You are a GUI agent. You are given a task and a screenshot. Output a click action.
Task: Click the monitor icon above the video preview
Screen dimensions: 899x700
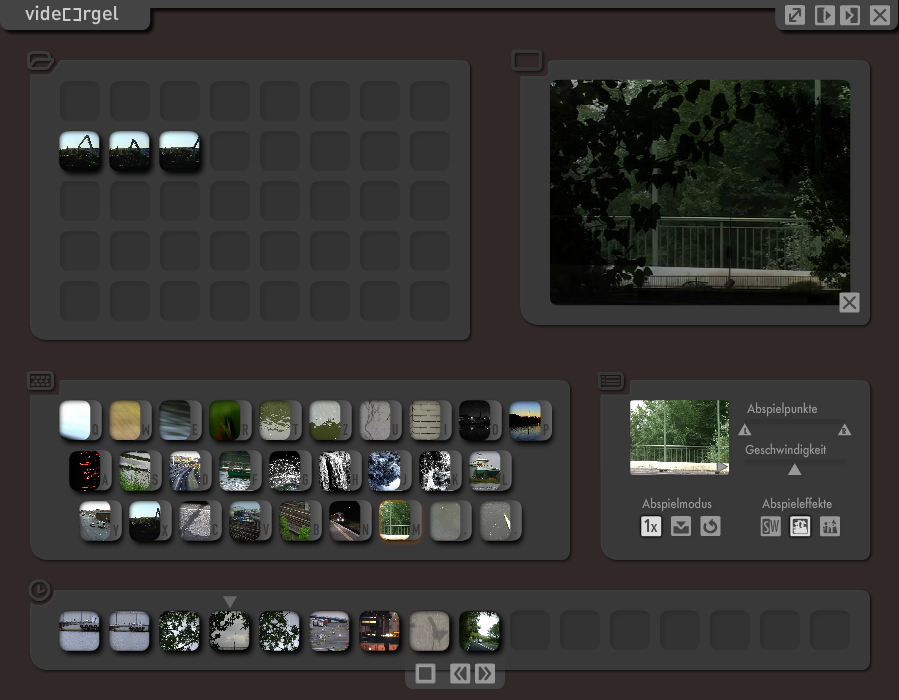coord(527,61)
